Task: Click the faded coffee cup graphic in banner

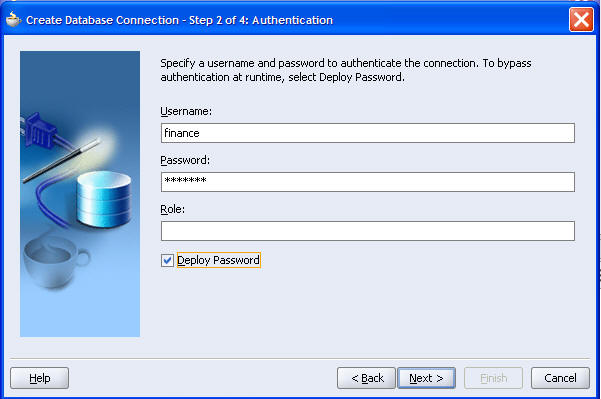Action: pos(55,261)
